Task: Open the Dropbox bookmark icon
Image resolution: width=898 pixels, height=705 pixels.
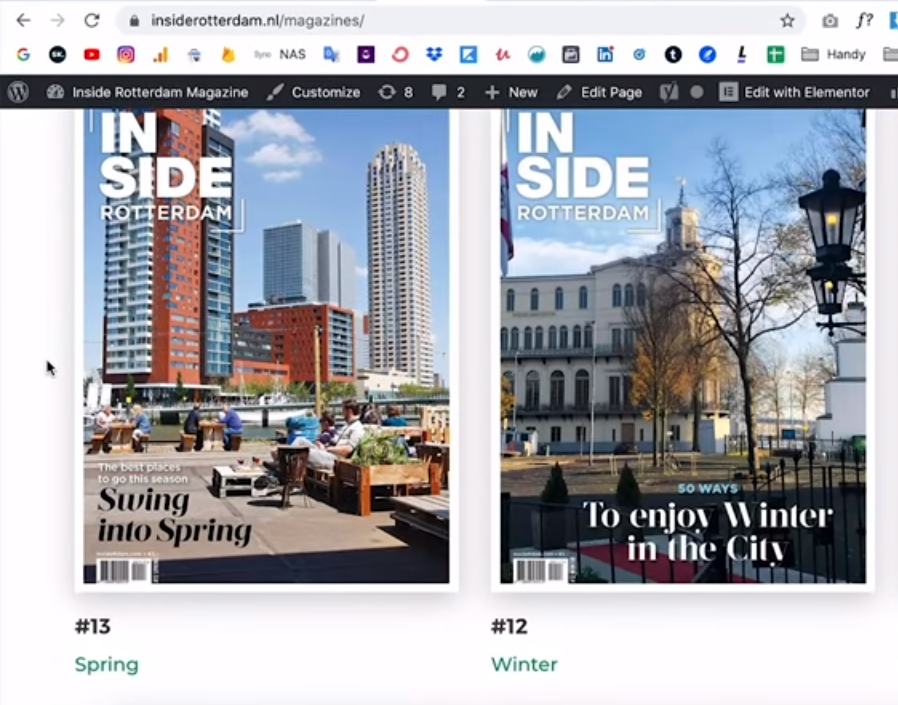Action: click(434, 54)
